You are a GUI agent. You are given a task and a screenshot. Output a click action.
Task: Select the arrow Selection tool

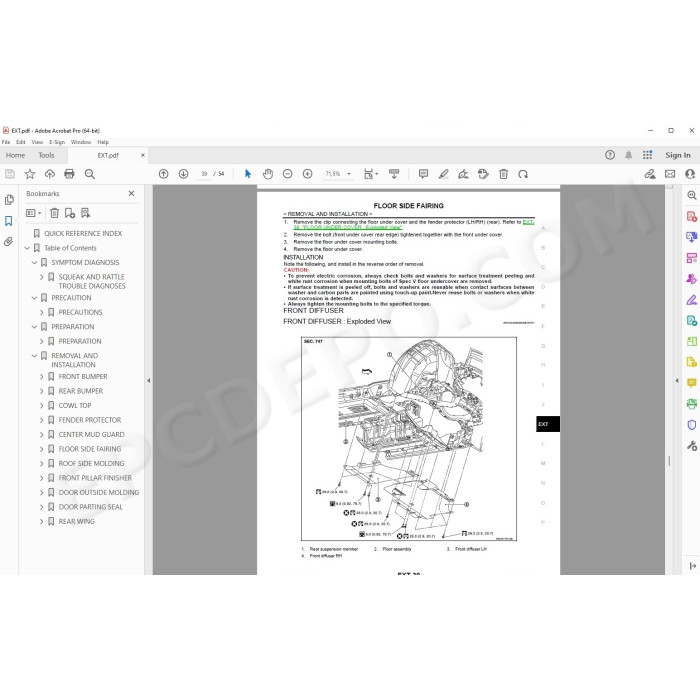click(x=248, y=174)
